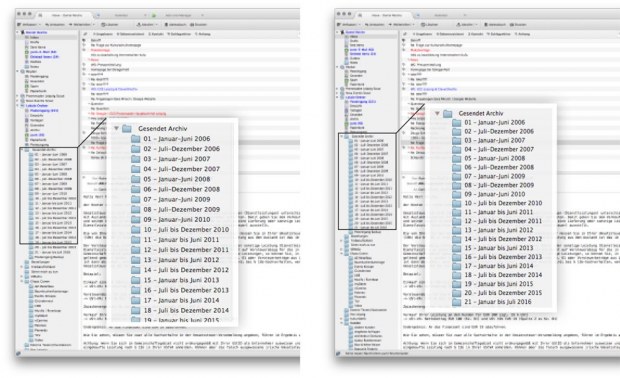Click folder icon of 13 - Januar bis Juni 2012, left callout
Screen dimensions: 620x378
[x=136, y=260]
